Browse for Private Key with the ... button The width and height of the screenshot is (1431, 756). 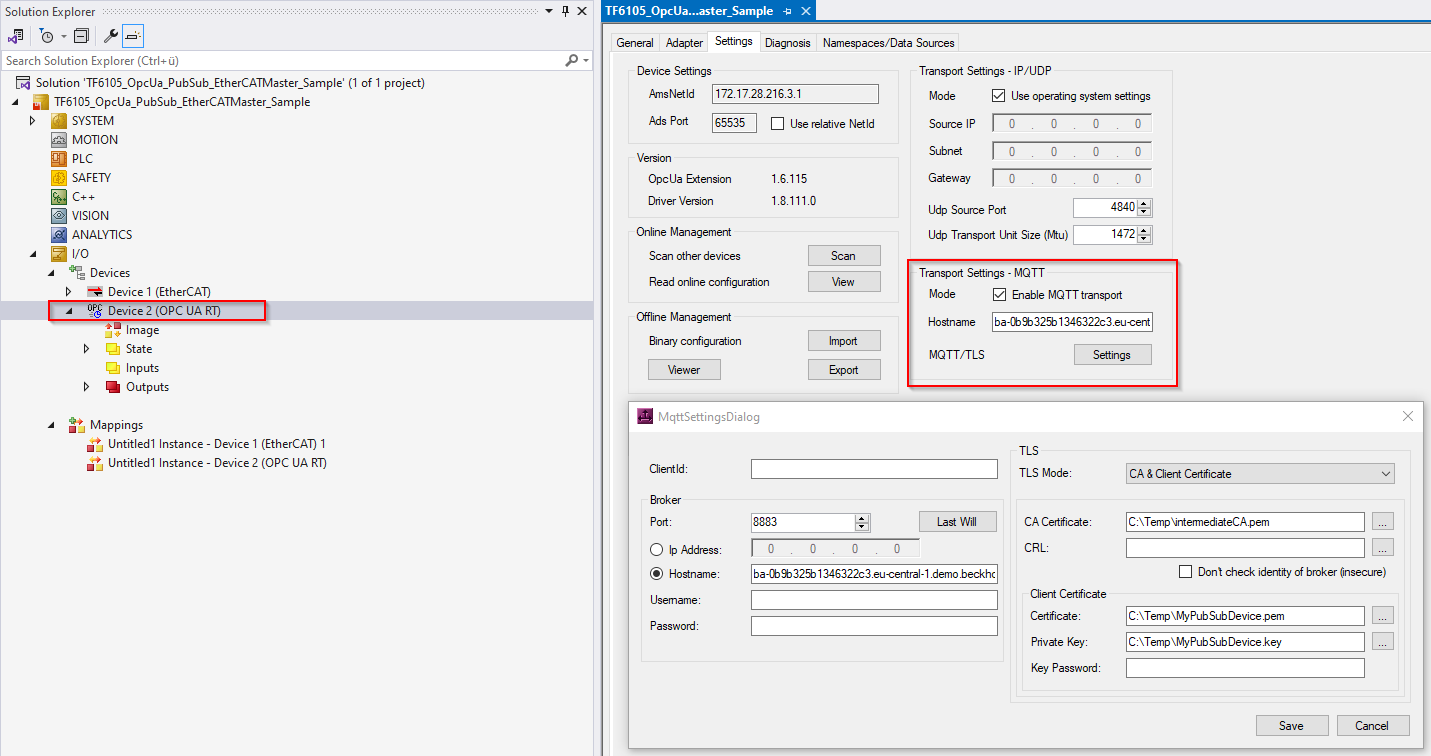pos(1382,642)
